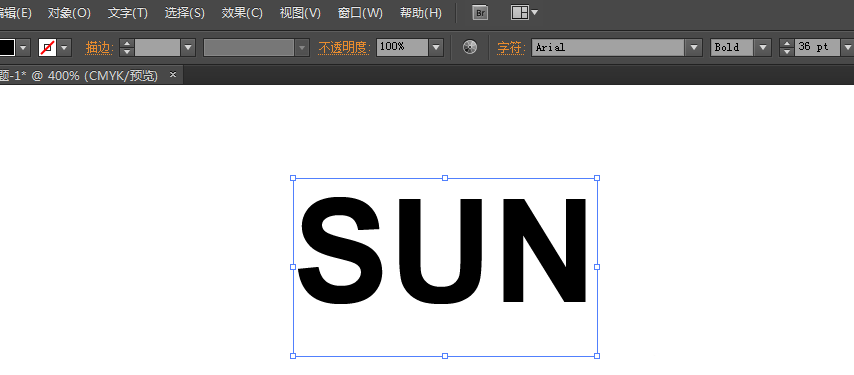Click the stroke none color swatch
The width and height of the screenshot is (854, 375).
pos(47,48)
